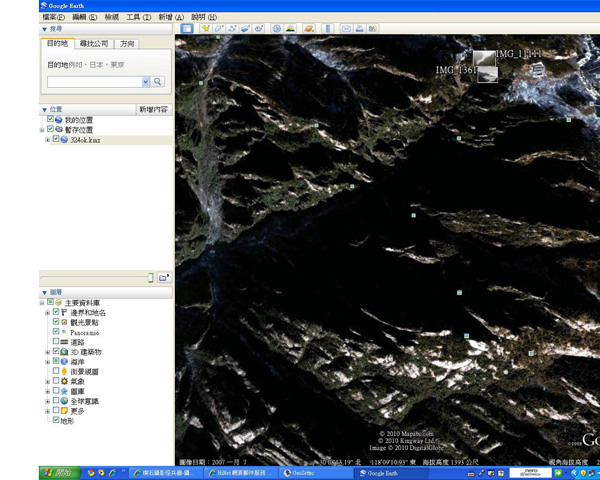Open the IMG_1361 photo thumbnail on map
This screenshot has width=600, height=480.
pos(484,74)
